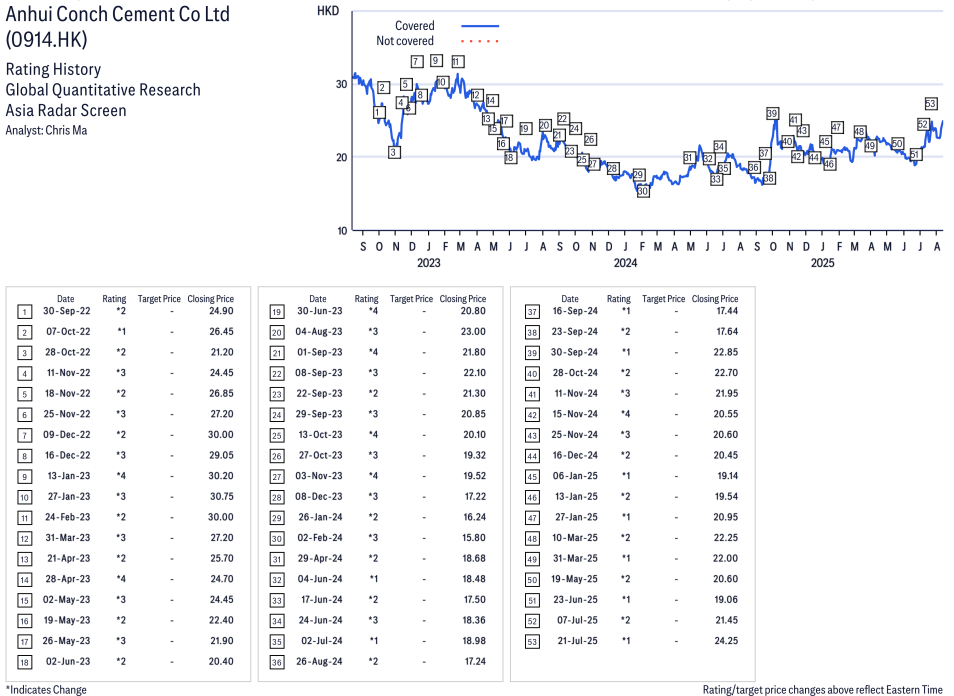Click date 10-Mar-25

click(x=575, y=538)
